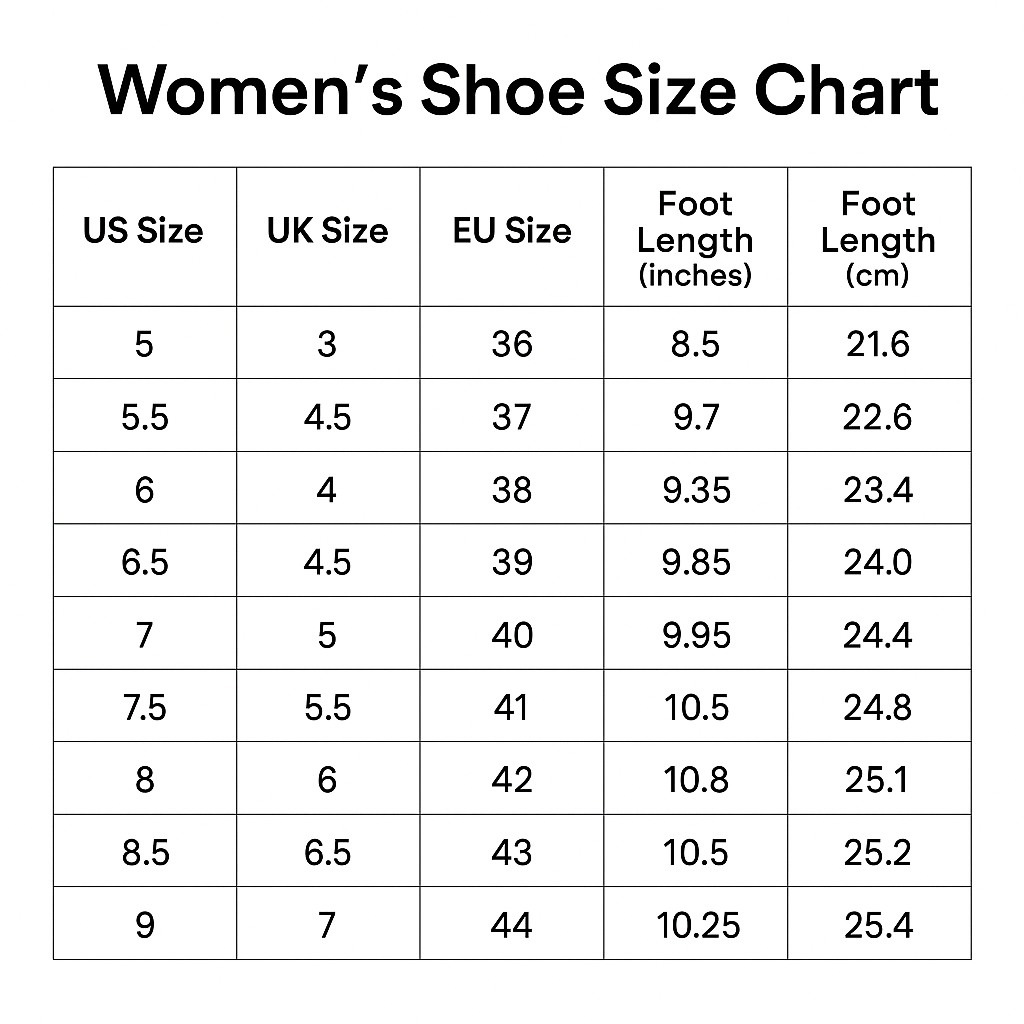The height and width of the screenshot is (1024, 1024).
Task: Click the UK size 6.5 cell
Action: pos(328,853)
